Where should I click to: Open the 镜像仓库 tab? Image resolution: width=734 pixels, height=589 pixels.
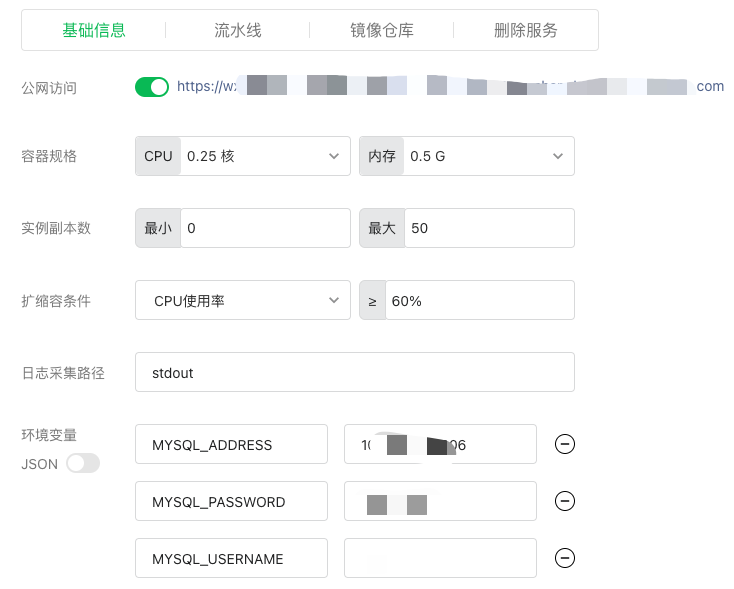(382, 30)
